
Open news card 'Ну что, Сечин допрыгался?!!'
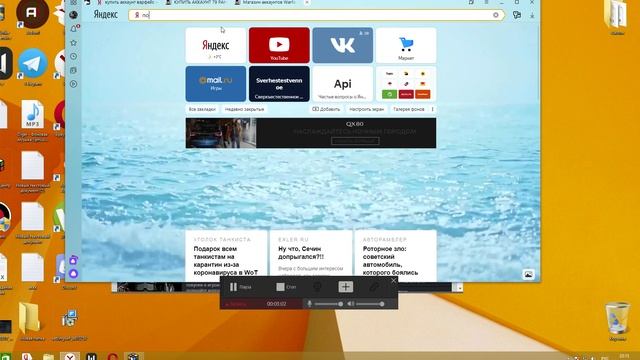pyautogui.click(x=311, y=256)
